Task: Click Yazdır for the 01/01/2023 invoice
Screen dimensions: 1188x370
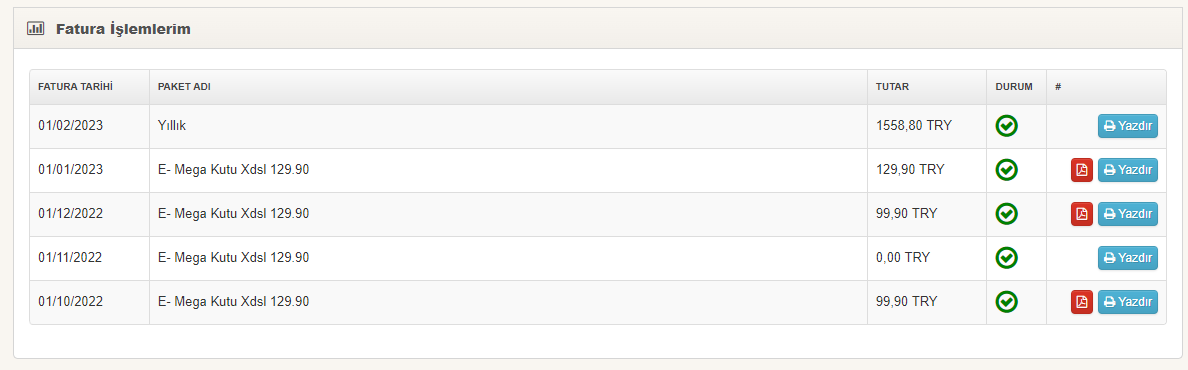Action: (x=1127, y=170)
